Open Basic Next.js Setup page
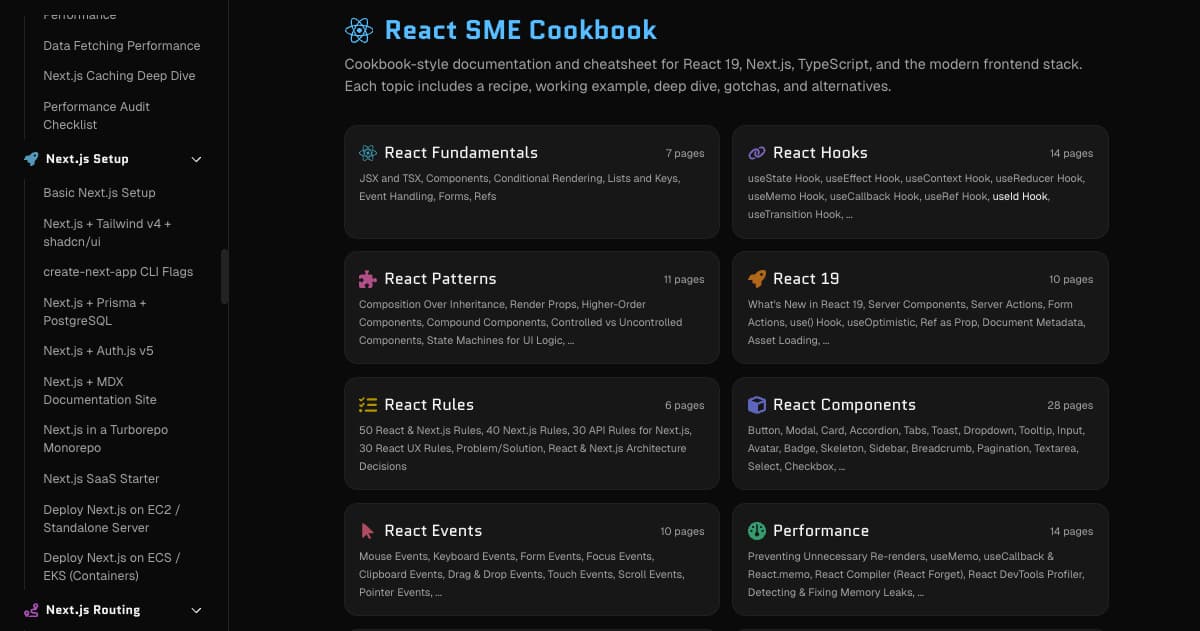The width and height of the screenshot is (1200, 631). click(x=99, y=193)
